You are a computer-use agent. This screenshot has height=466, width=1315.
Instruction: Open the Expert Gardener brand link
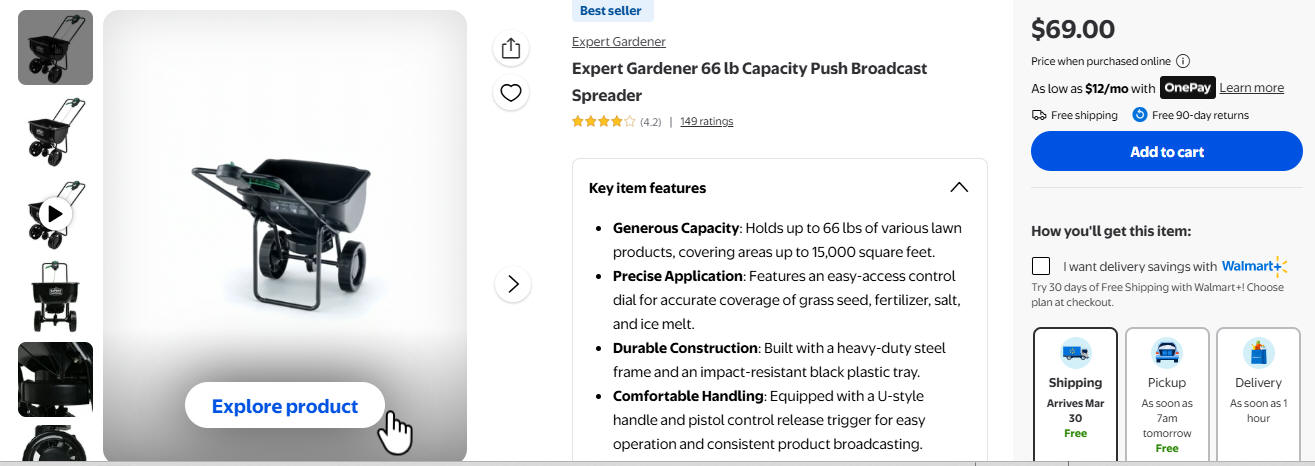tap(618, 42)
